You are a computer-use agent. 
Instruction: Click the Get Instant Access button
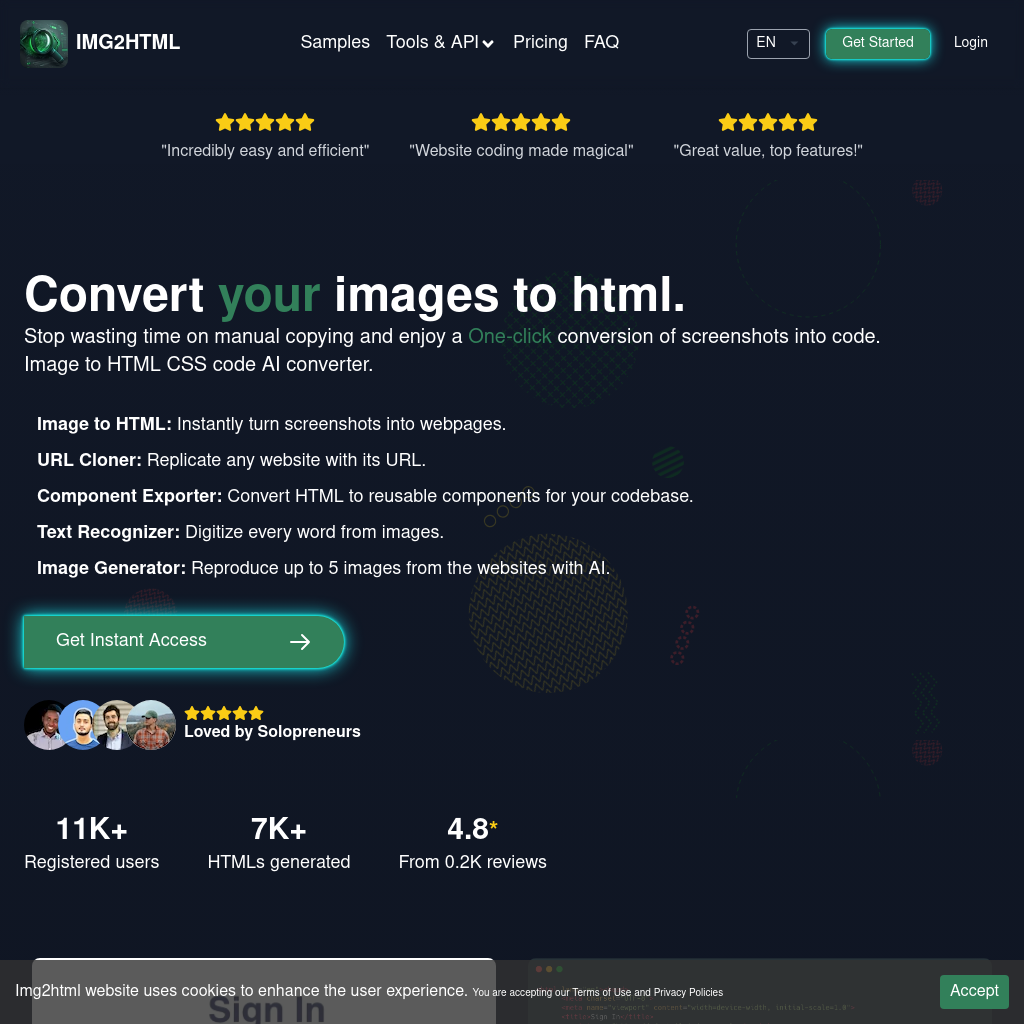184,641
